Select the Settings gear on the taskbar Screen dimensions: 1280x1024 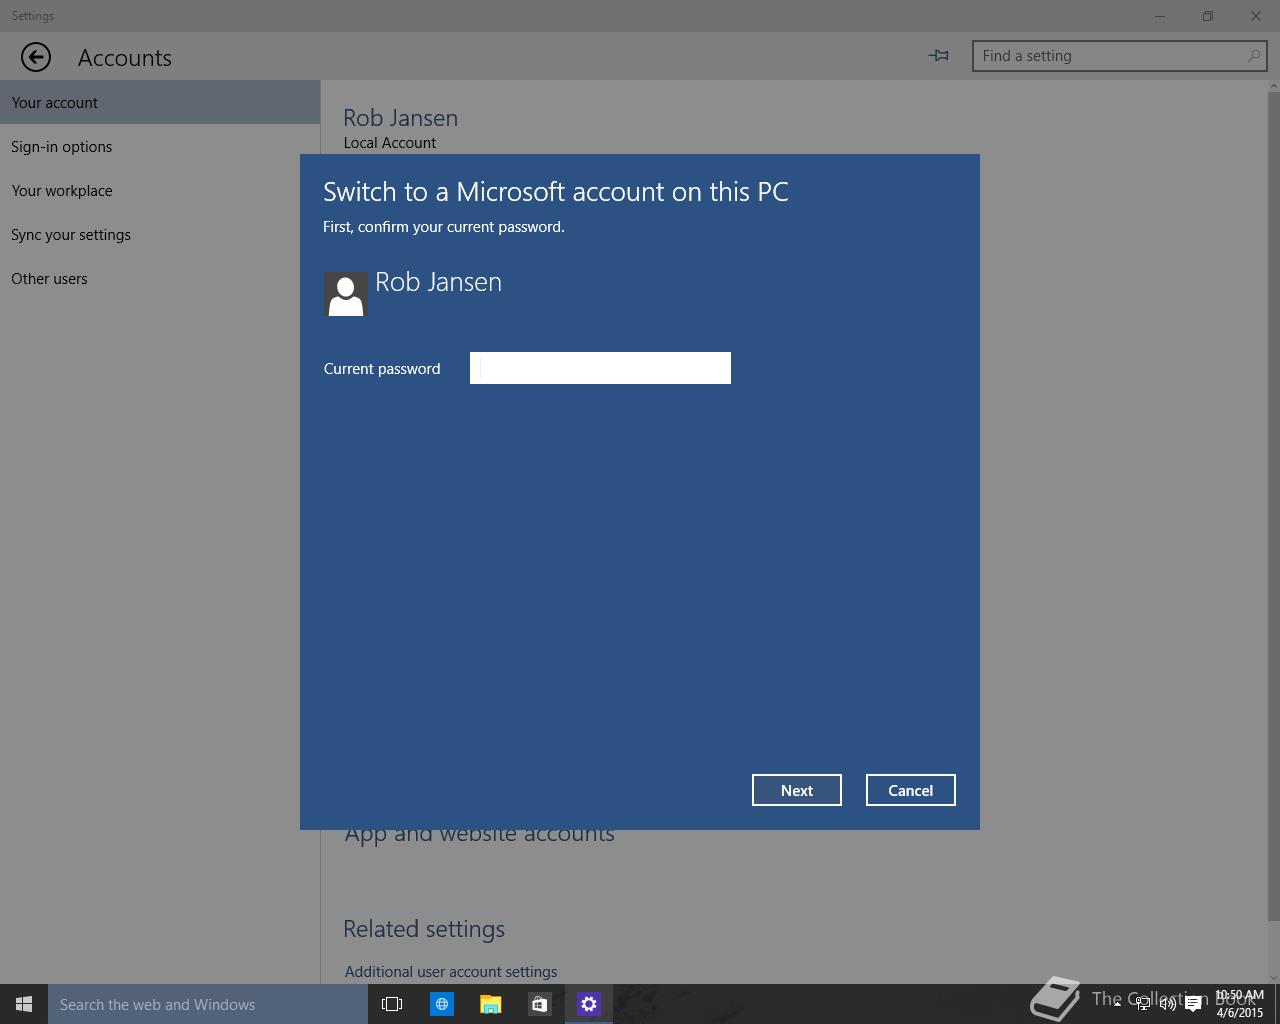588,1004
